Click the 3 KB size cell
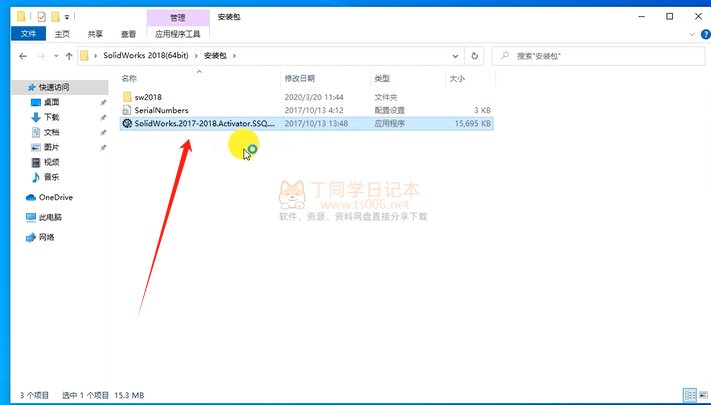711x405 pixels. click(x=482, y=110)
